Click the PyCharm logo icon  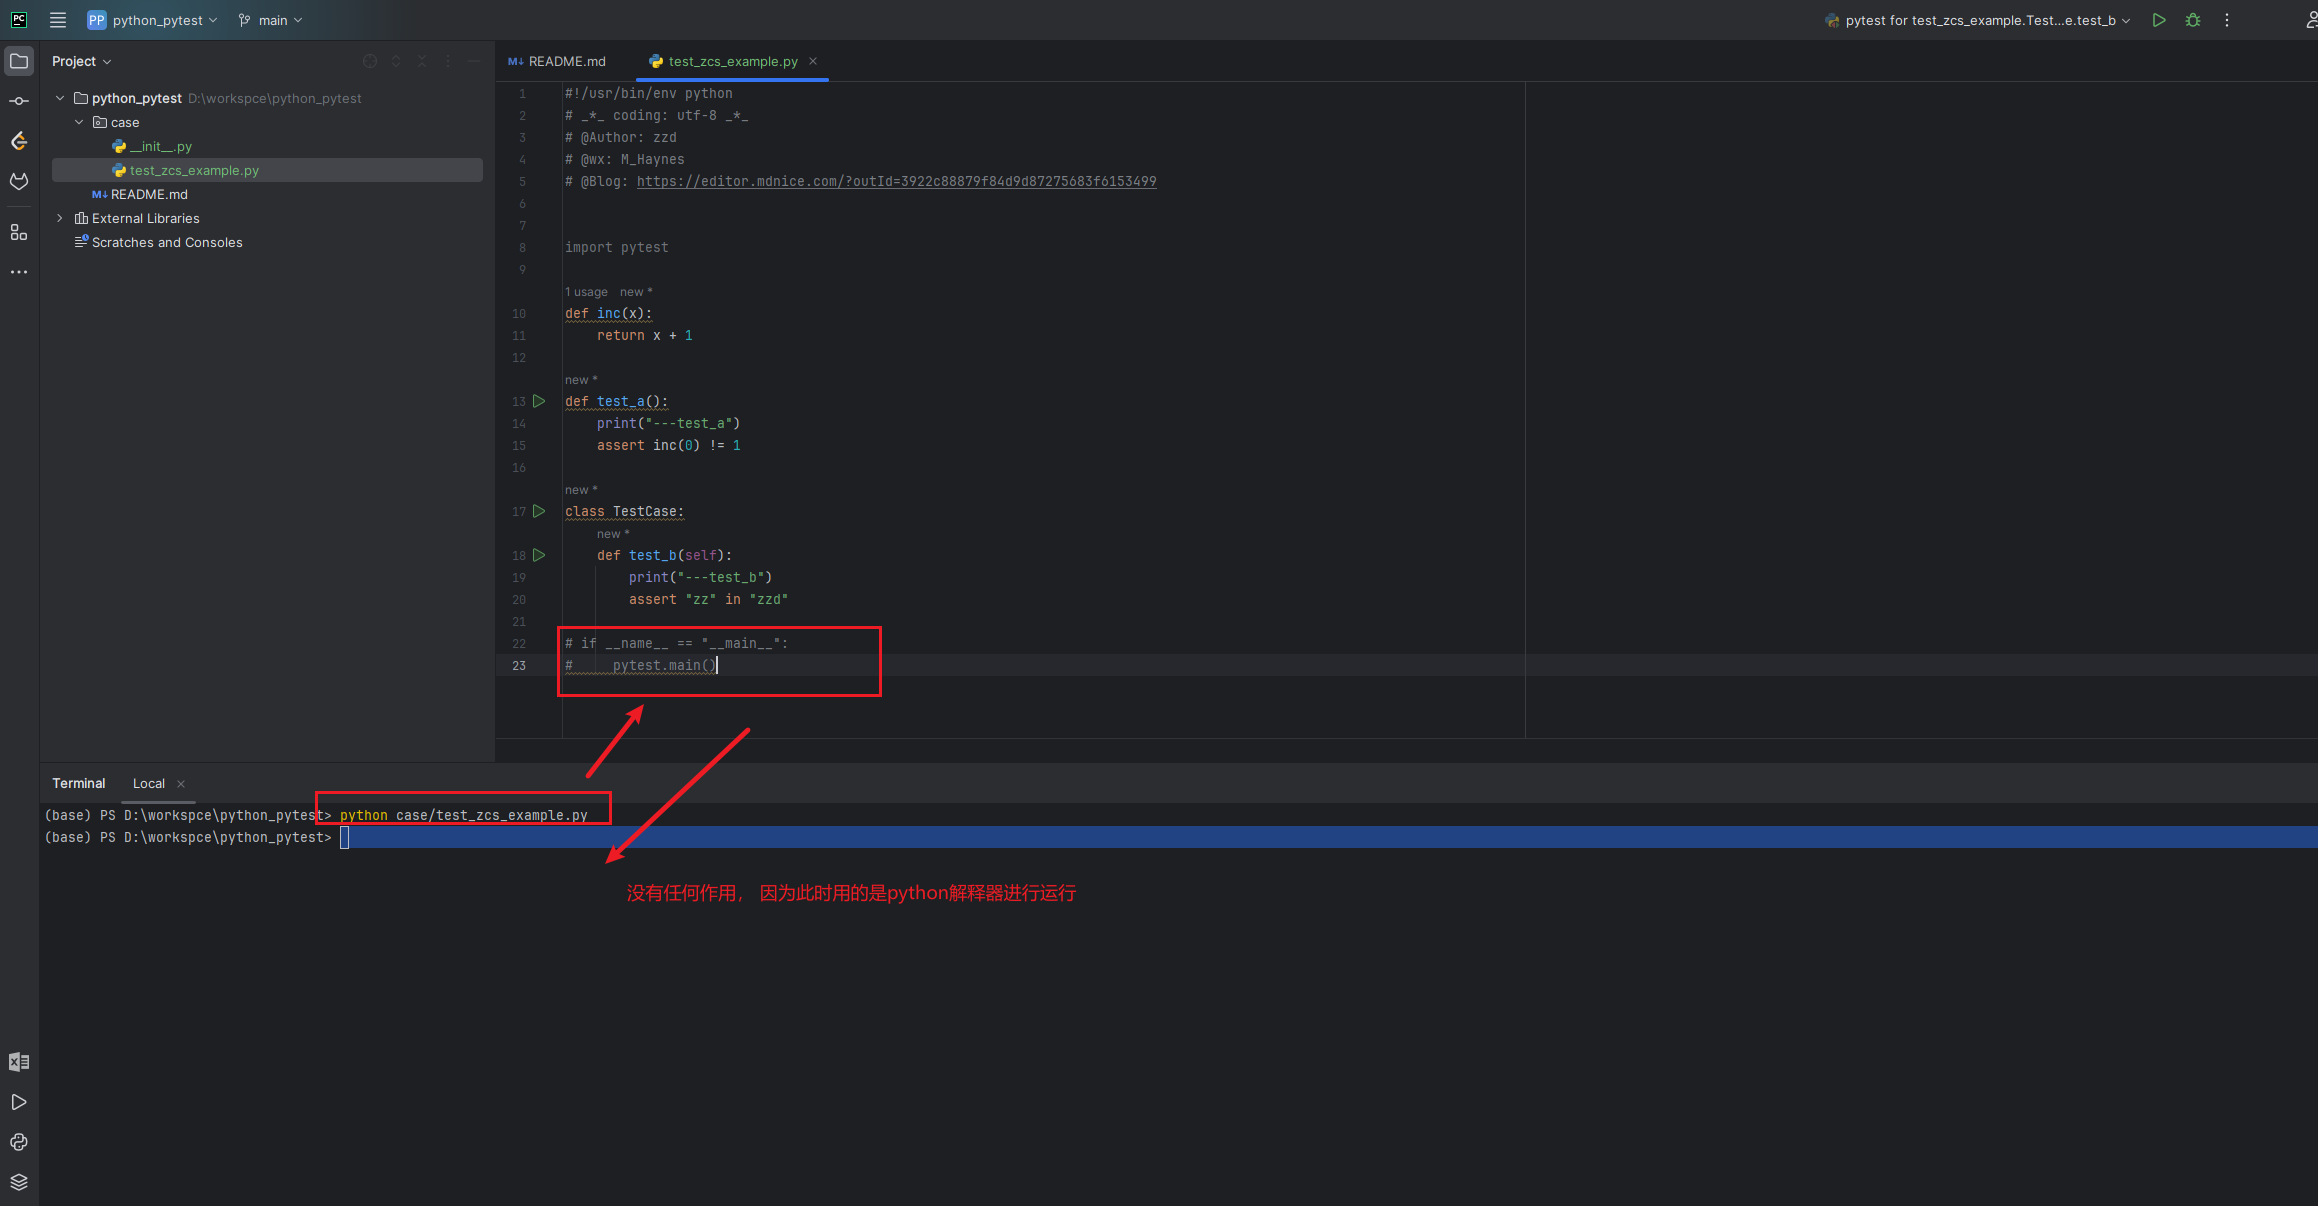[19, 20]
